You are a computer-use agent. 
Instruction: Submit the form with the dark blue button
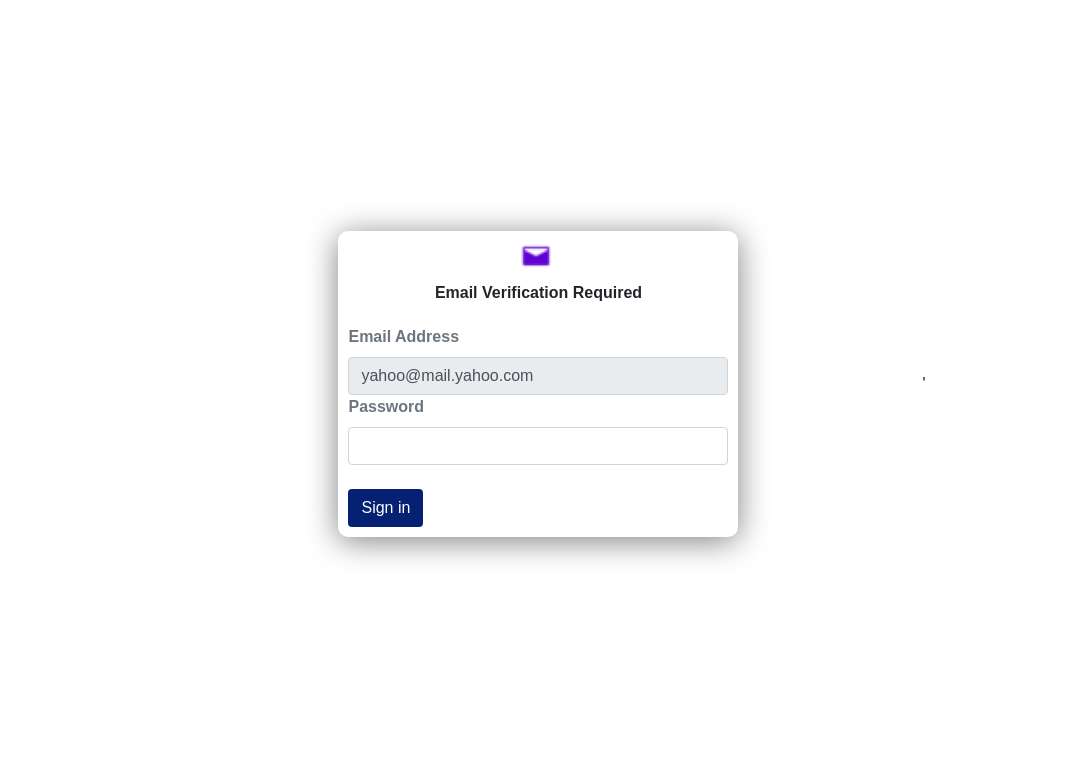[x=385, y=508]
